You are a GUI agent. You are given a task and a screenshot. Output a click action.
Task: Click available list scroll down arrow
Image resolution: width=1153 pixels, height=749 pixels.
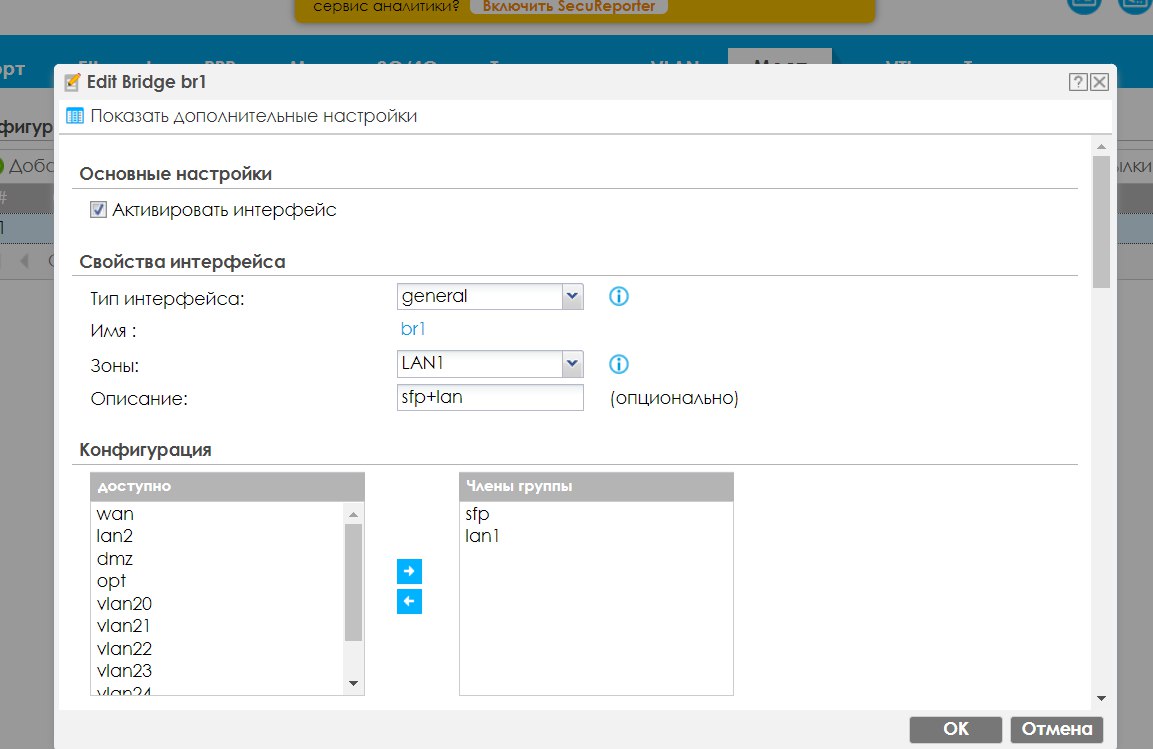coord(354,684)
